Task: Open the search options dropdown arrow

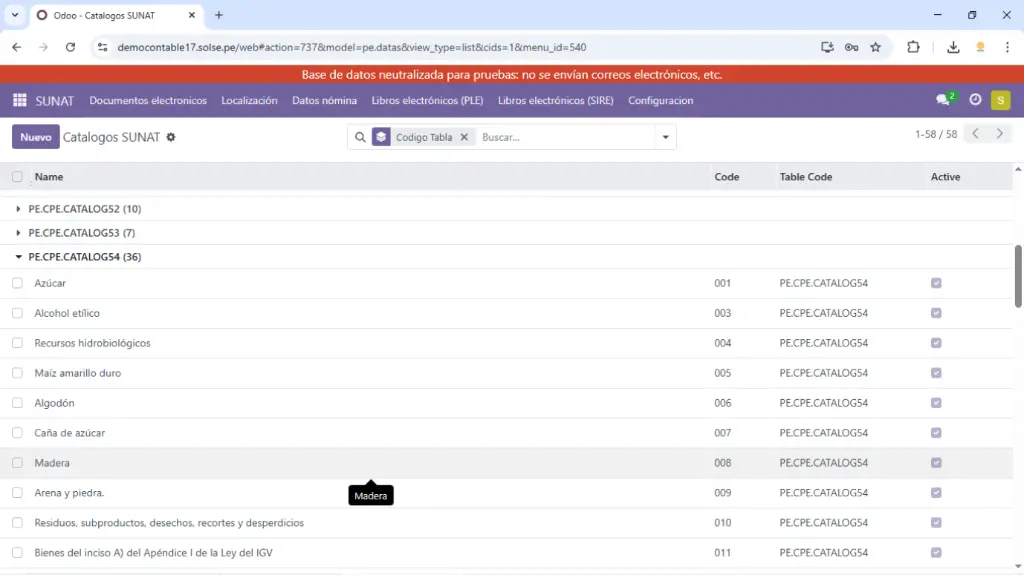Action: point(665,137)
